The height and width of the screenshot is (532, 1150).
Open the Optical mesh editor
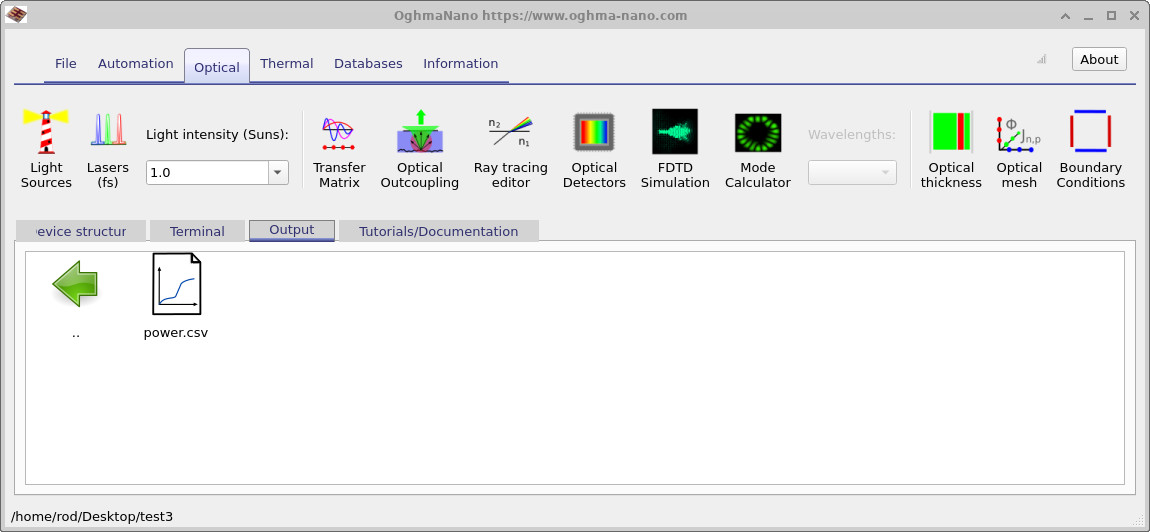click(1019, 148)
